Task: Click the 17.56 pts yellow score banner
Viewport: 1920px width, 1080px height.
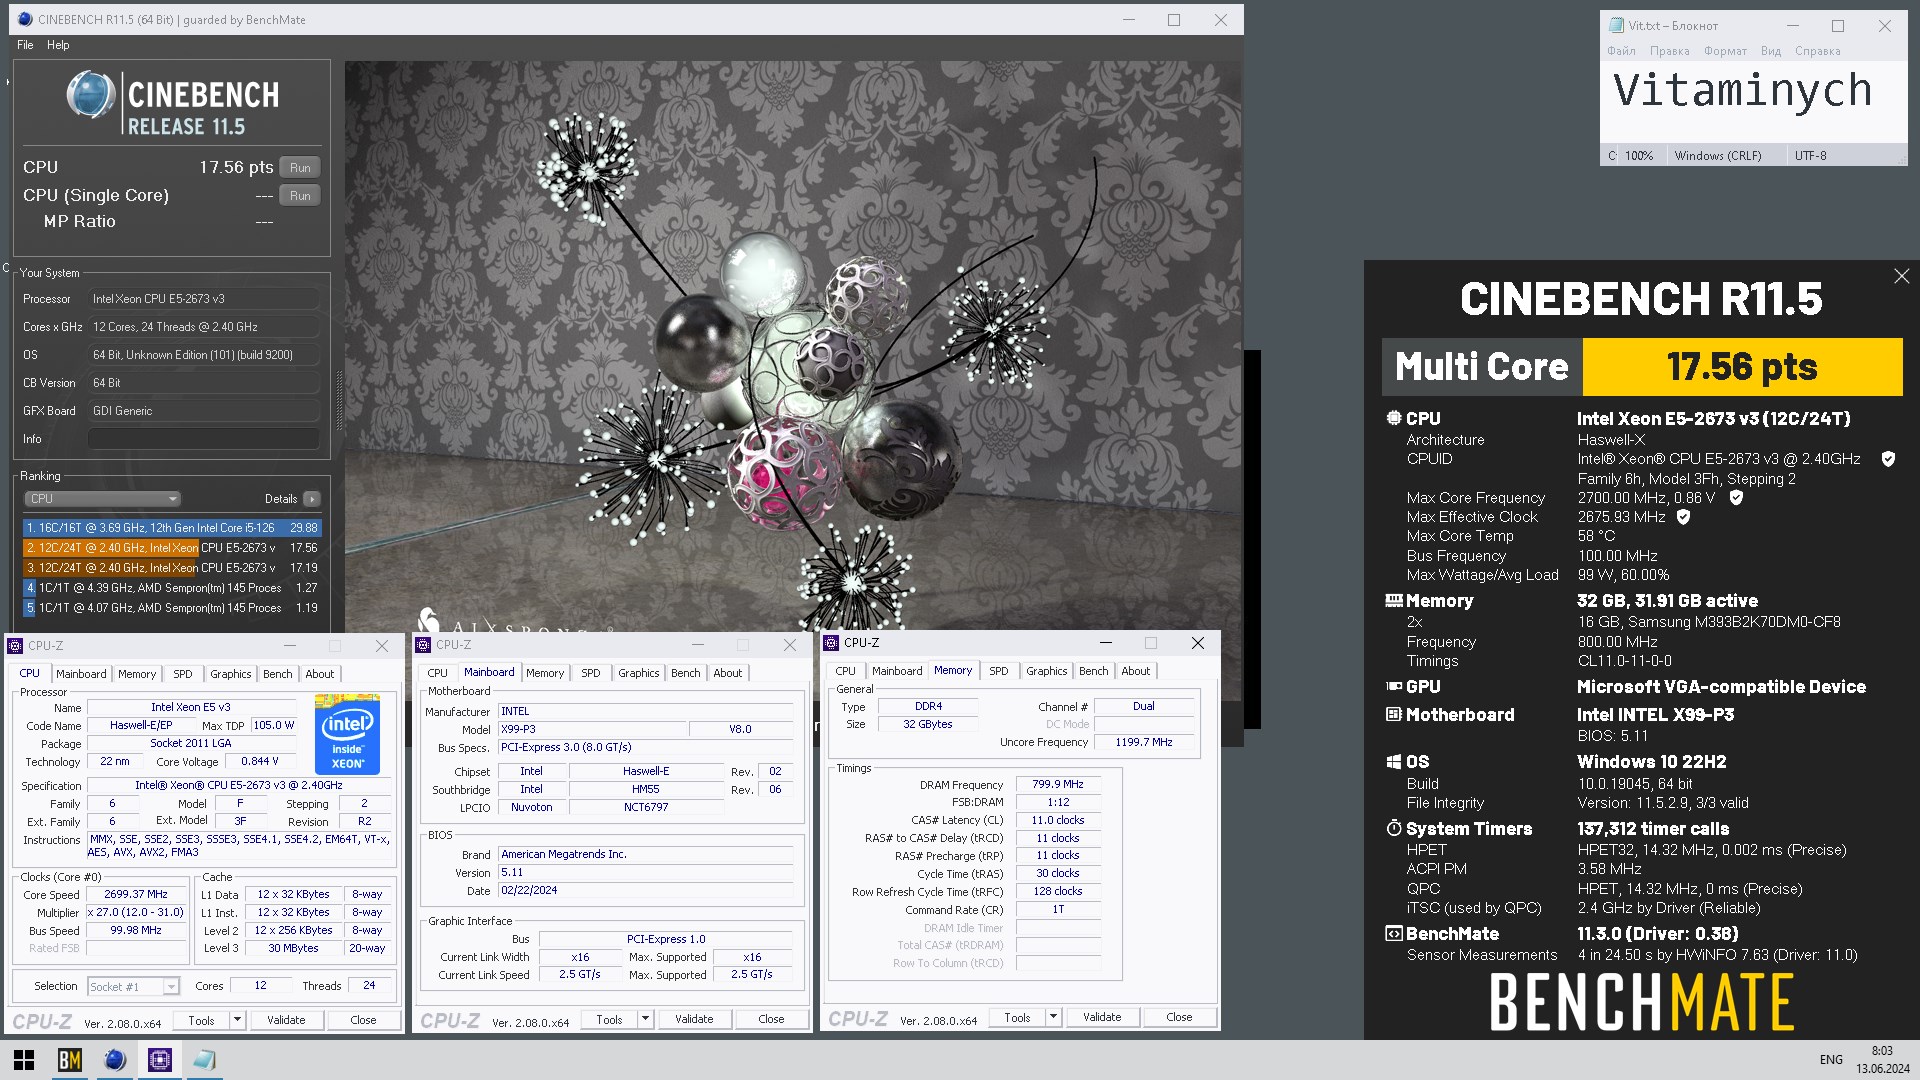Action: point(1742,367)
